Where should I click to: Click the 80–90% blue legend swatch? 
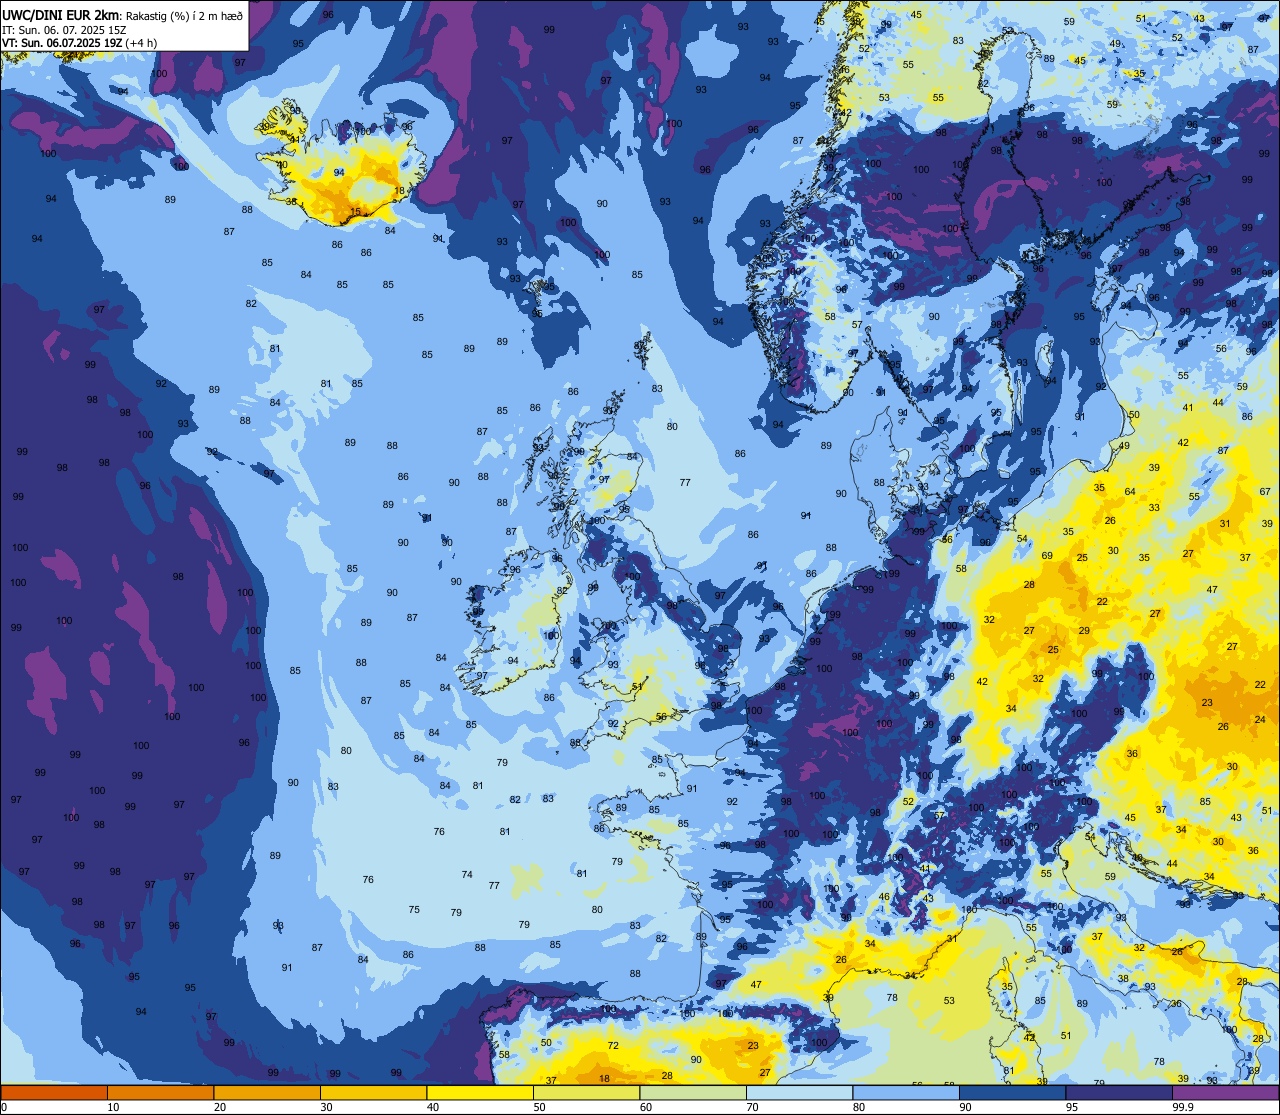point(906,1092)
